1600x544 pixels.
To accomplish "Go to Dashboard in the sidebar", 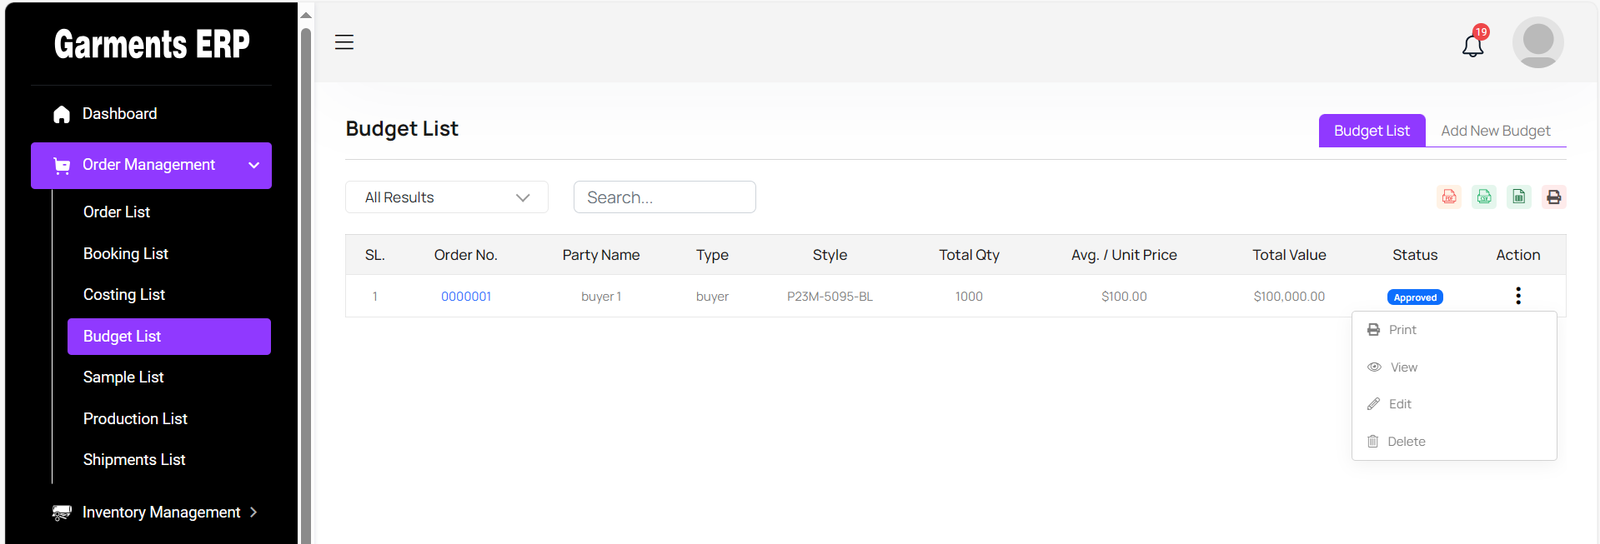I will (119, 114).
